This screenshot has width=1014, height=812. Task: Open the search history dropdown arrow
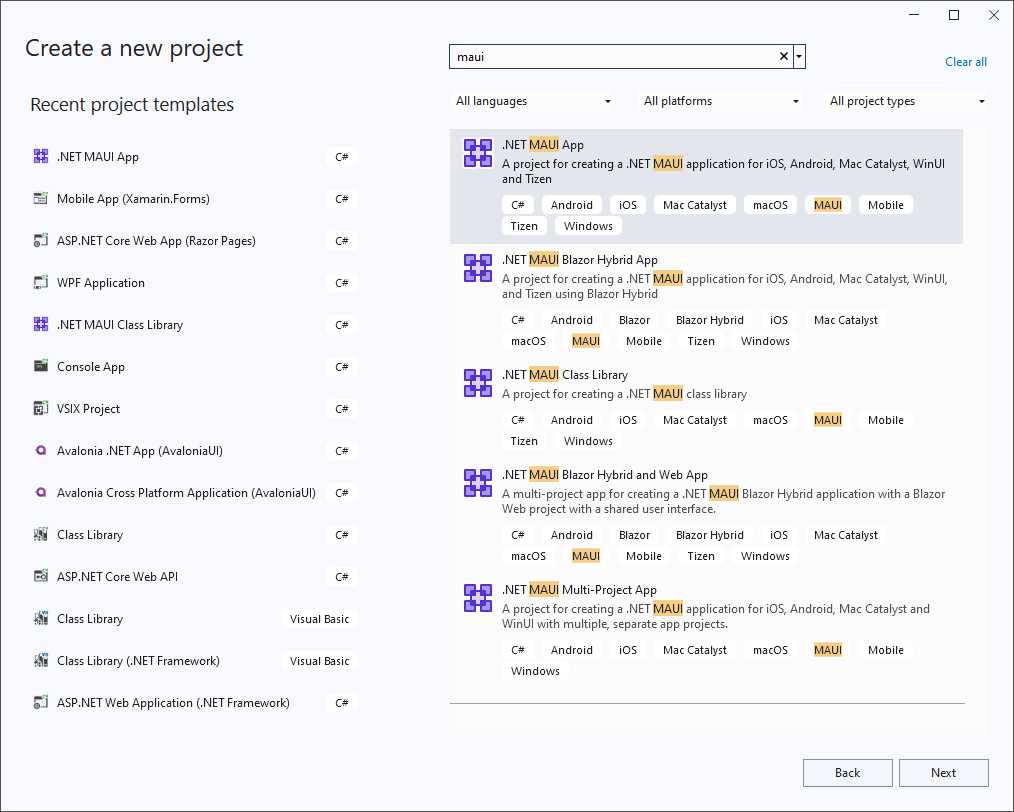[799, 57]
